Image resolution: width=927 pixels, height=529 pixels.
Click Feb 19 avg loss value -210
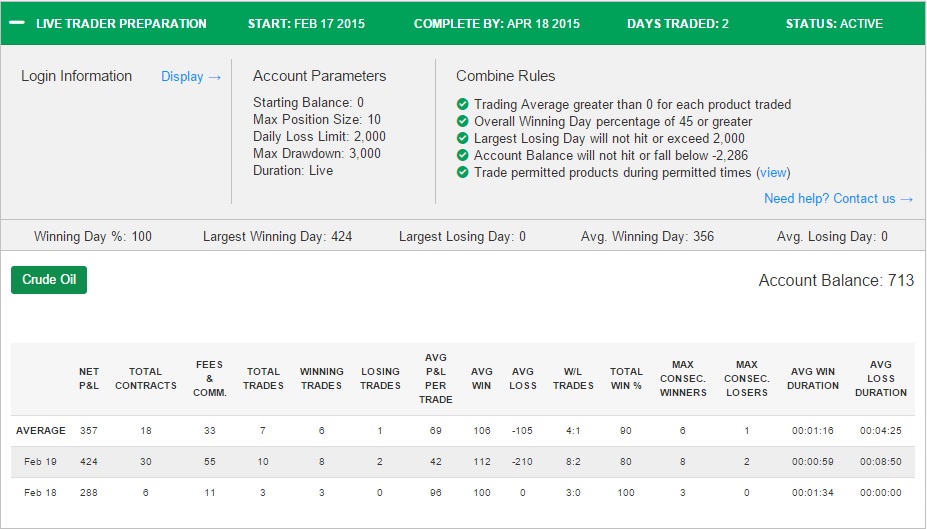(523, 462)
